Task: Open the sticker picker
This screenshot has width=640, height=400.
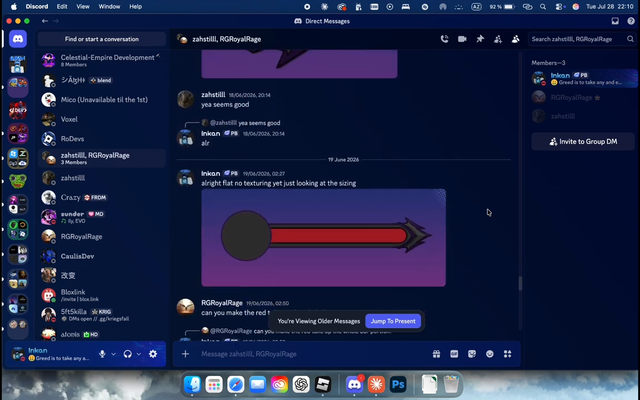Action: click(472, 354)
